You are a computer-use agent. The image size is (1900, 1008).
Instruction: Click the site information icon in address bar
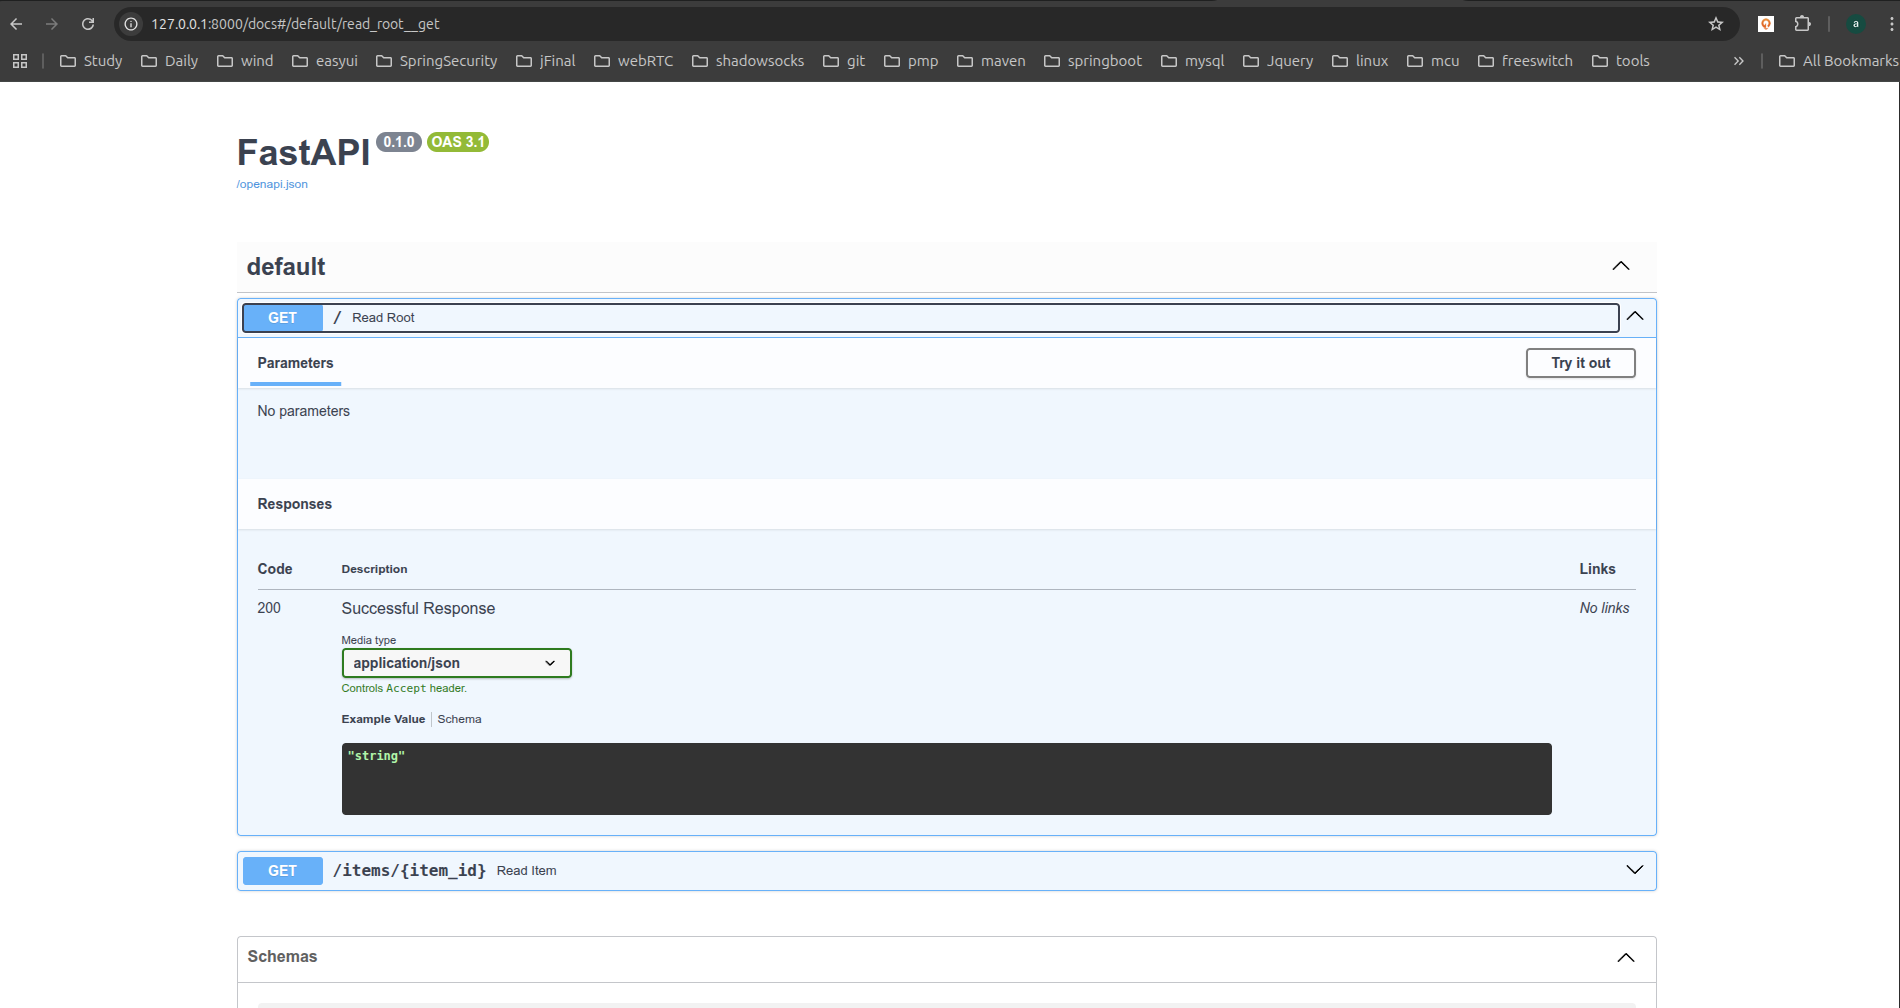click(131, 24)
